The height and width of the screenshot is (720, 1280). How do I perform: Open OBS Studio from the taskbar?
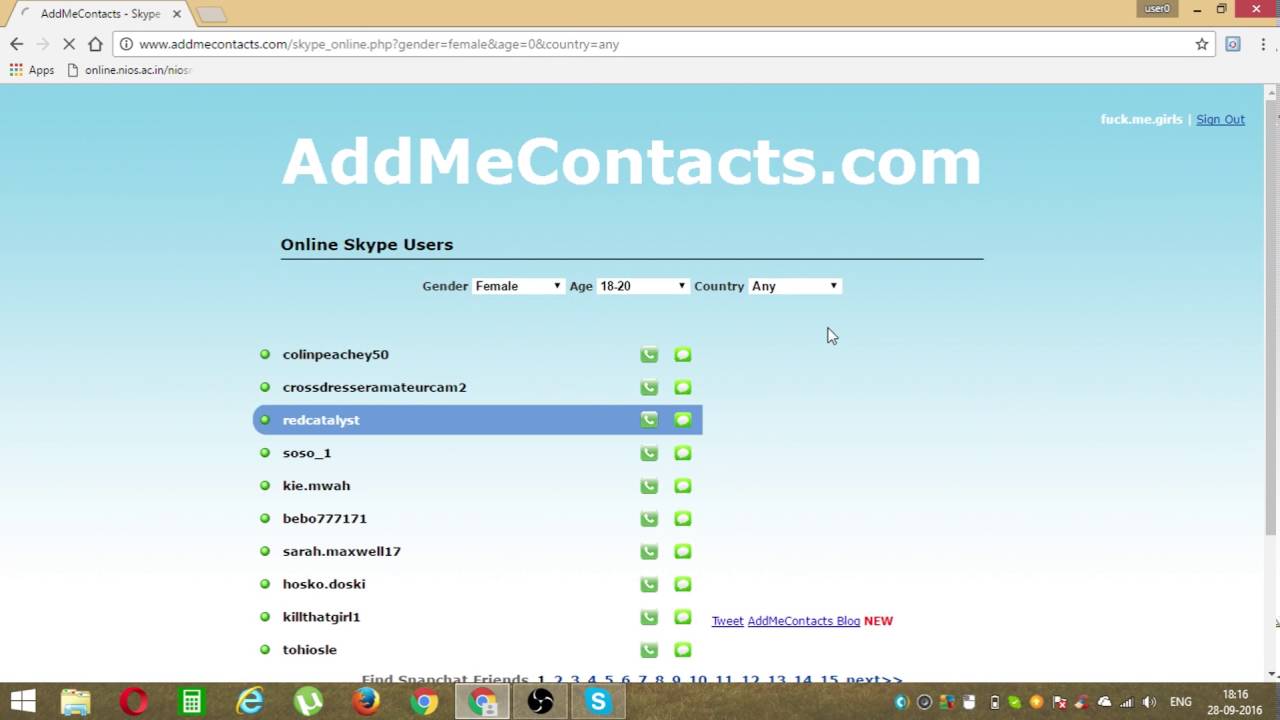pos(540,701)
